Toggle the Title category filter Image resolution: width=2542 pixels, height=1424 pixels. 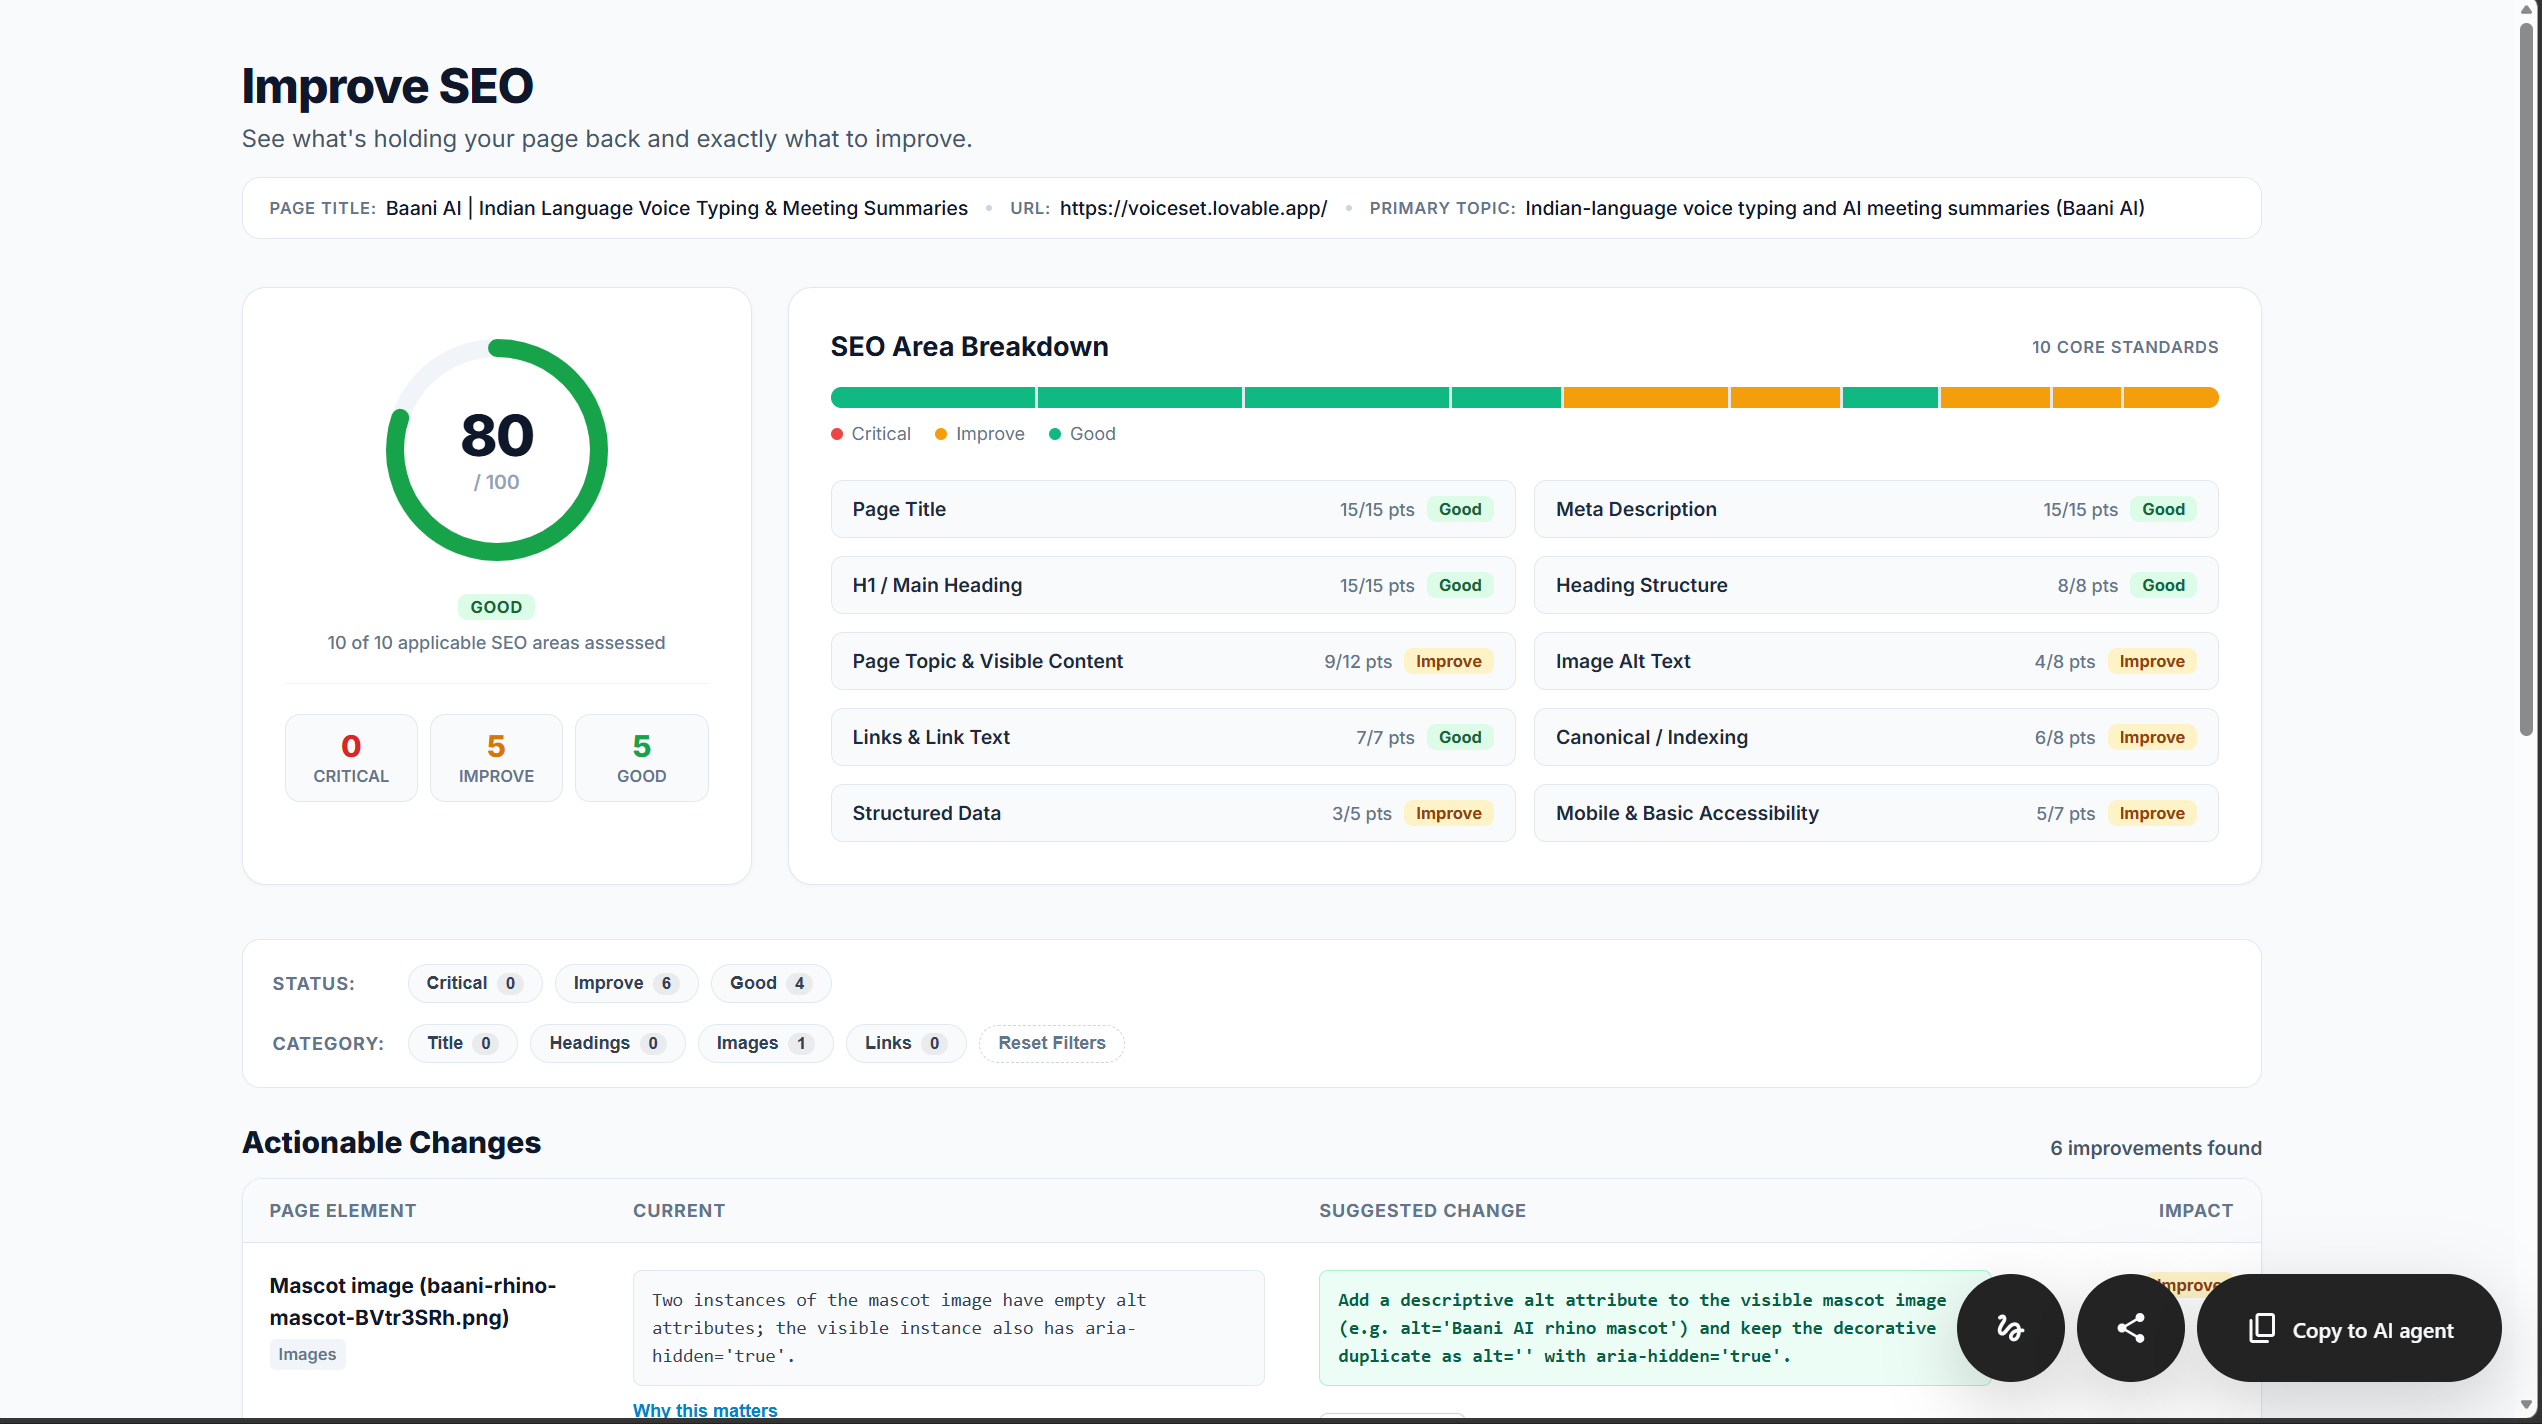click(x=462, y=1043)
